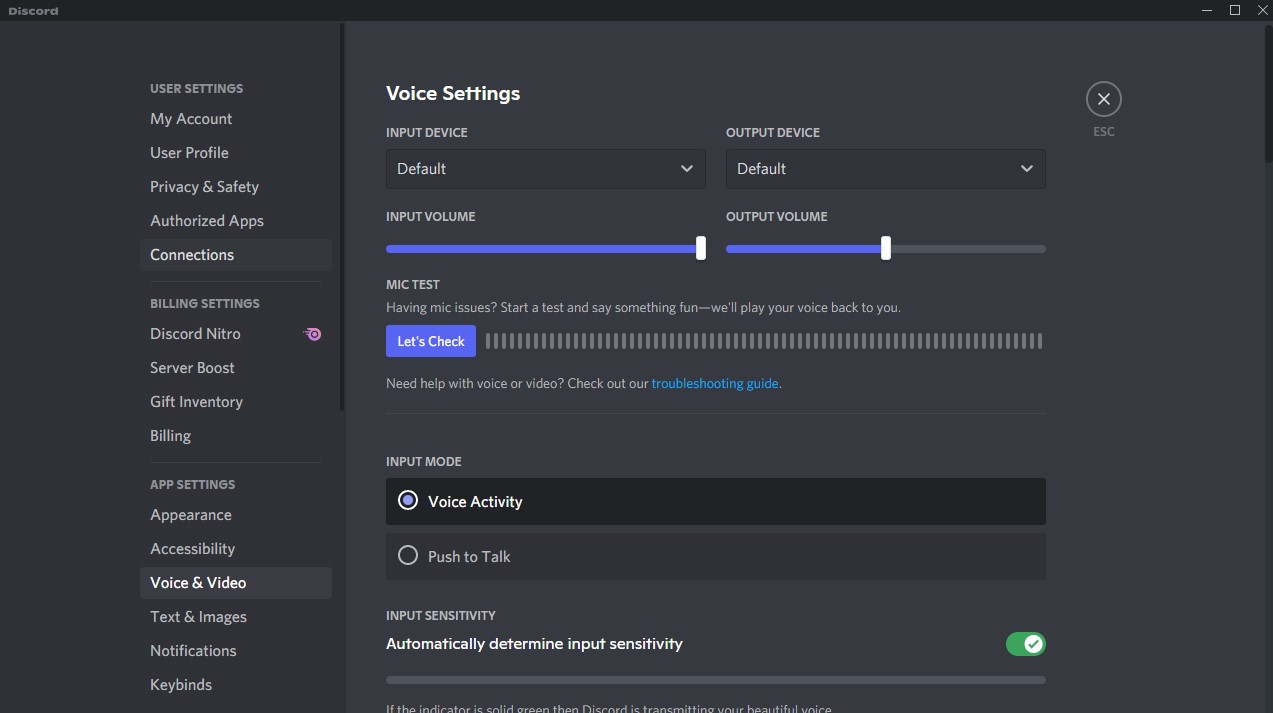Open Text & Images settings
The width and height of the screenshot is (1273, 713).
coord(236,617)
